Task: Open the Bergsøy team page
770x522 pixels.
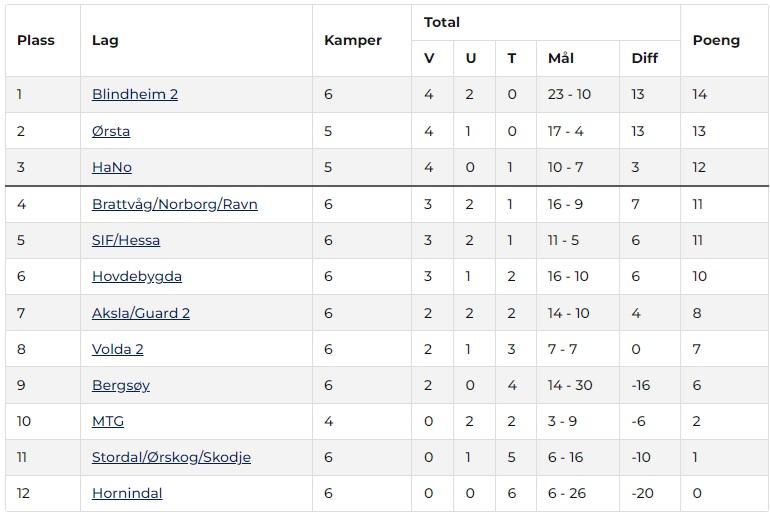Action: [120, 385]
